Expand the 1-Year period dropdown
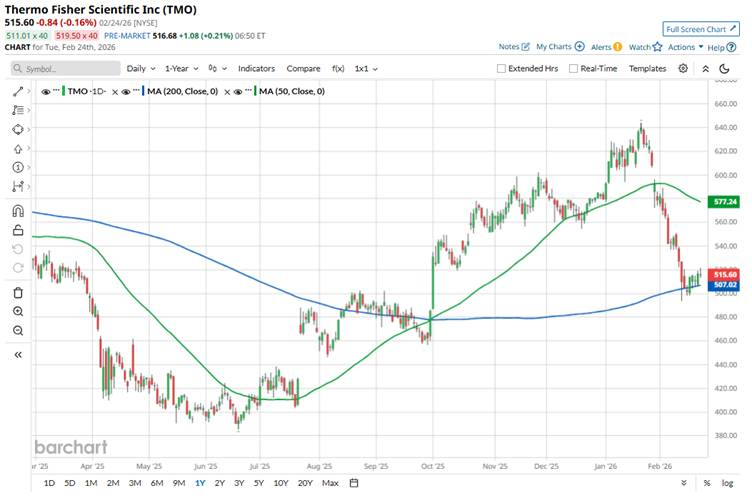The image size is (752, 498). (x=185, y=69)
